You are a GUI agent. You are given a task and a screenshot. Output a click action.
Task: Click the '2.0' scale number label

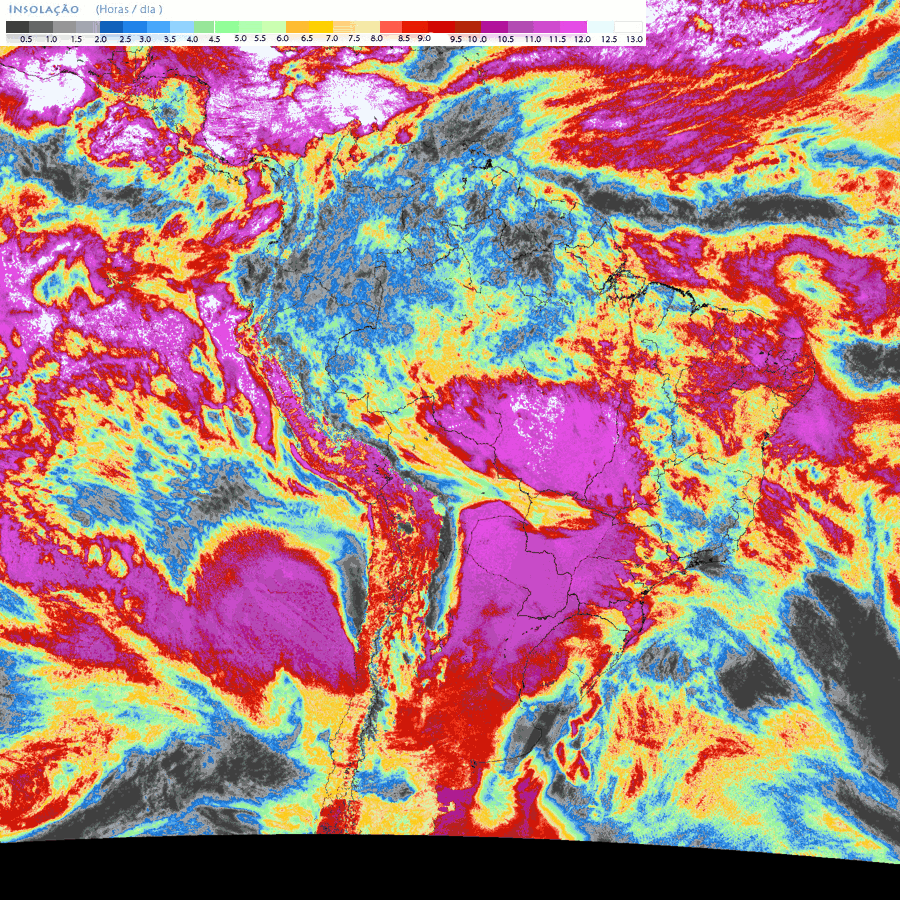pos(100,39)
